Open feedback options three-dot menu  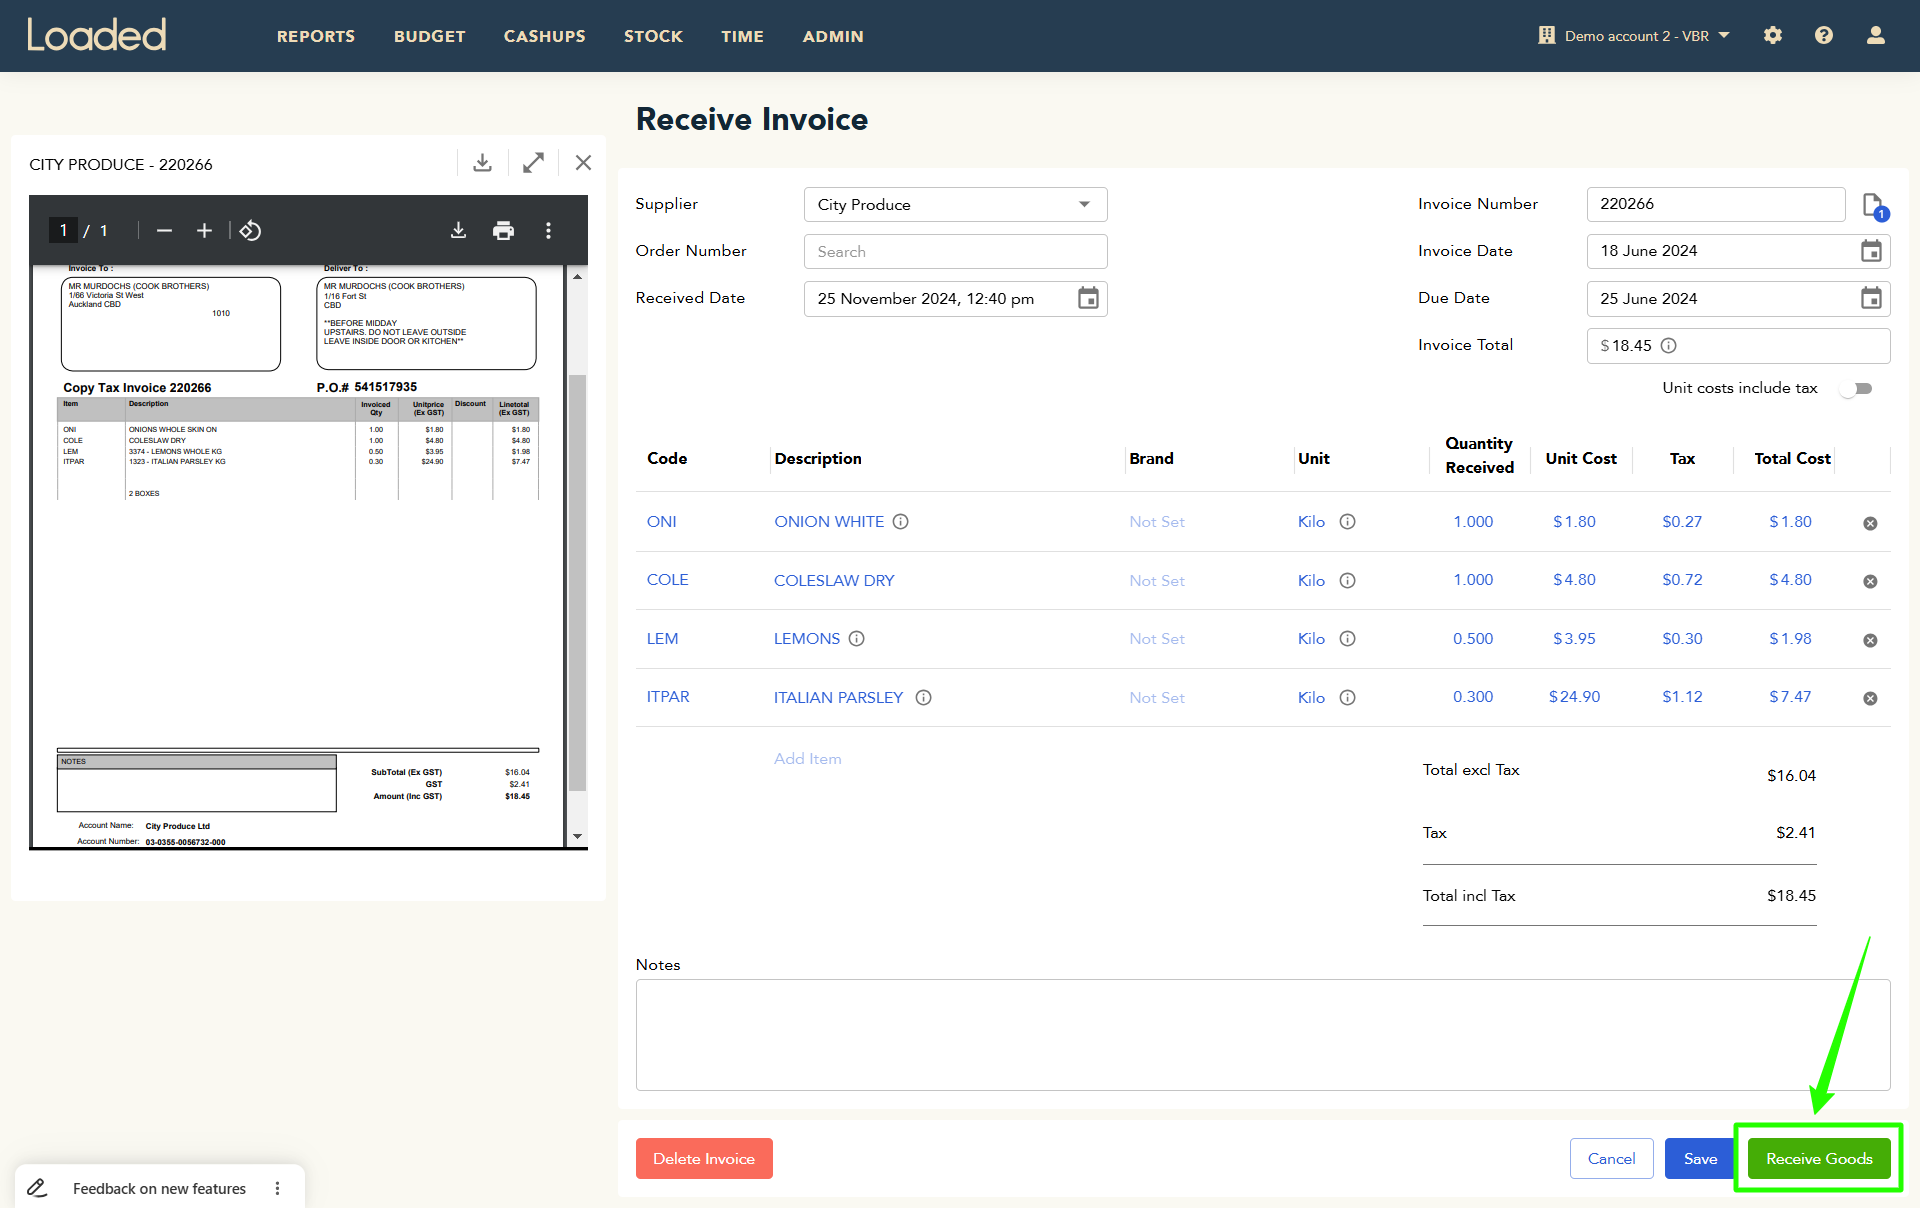point(277,1188)
